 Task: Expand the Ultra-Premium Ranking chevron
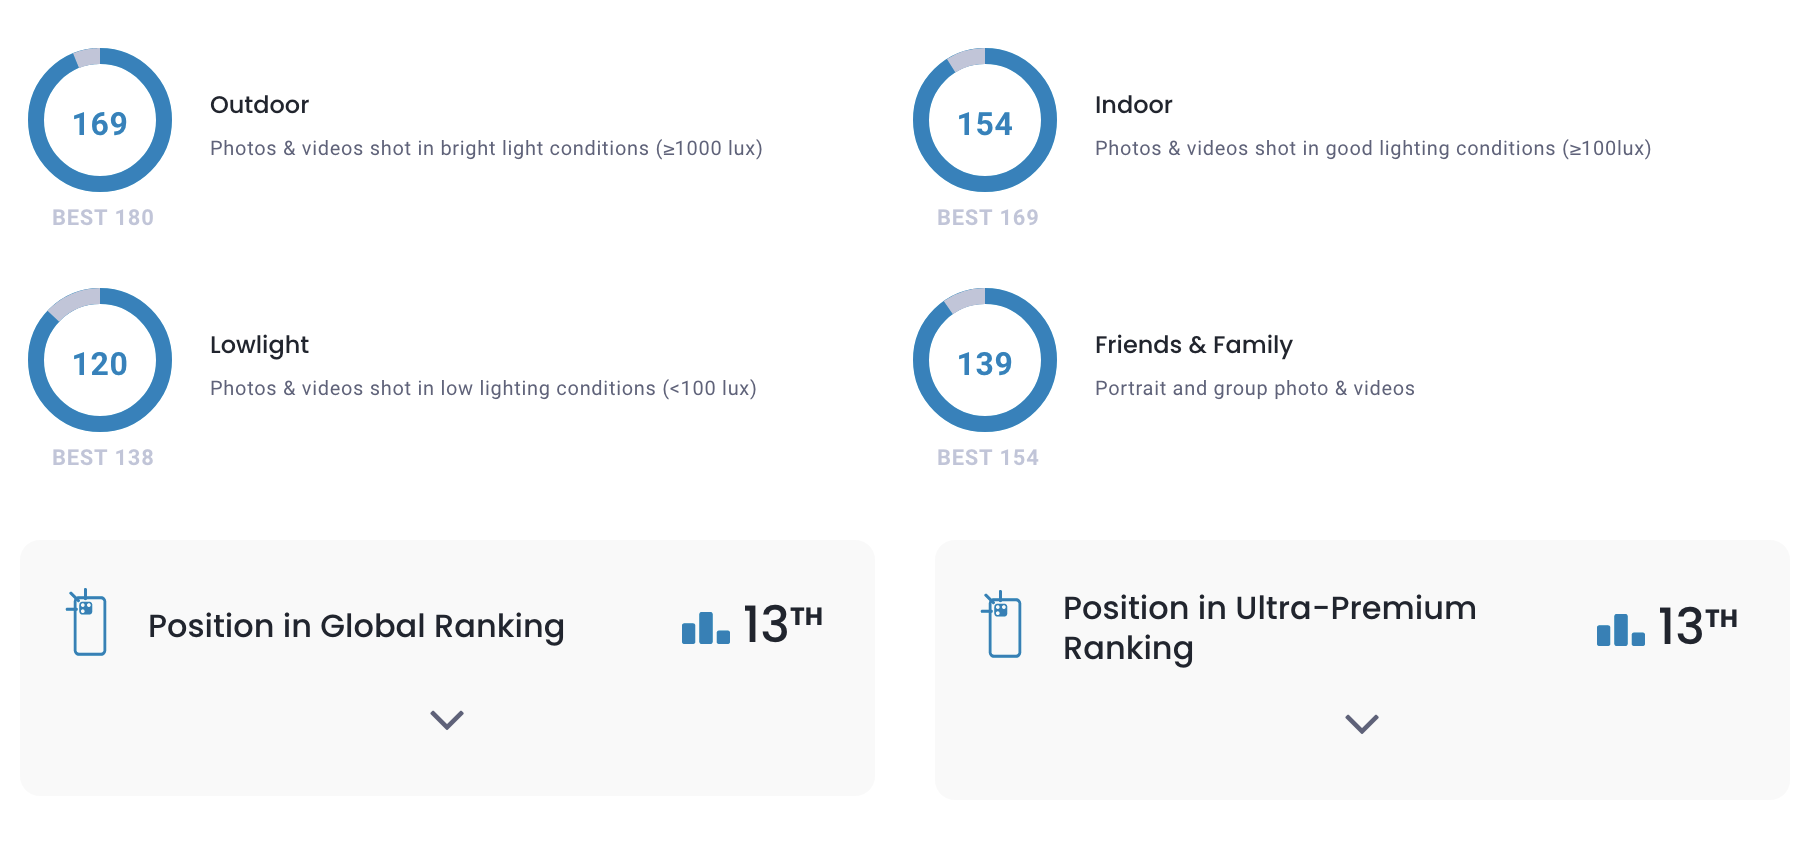pos(1362,724)
